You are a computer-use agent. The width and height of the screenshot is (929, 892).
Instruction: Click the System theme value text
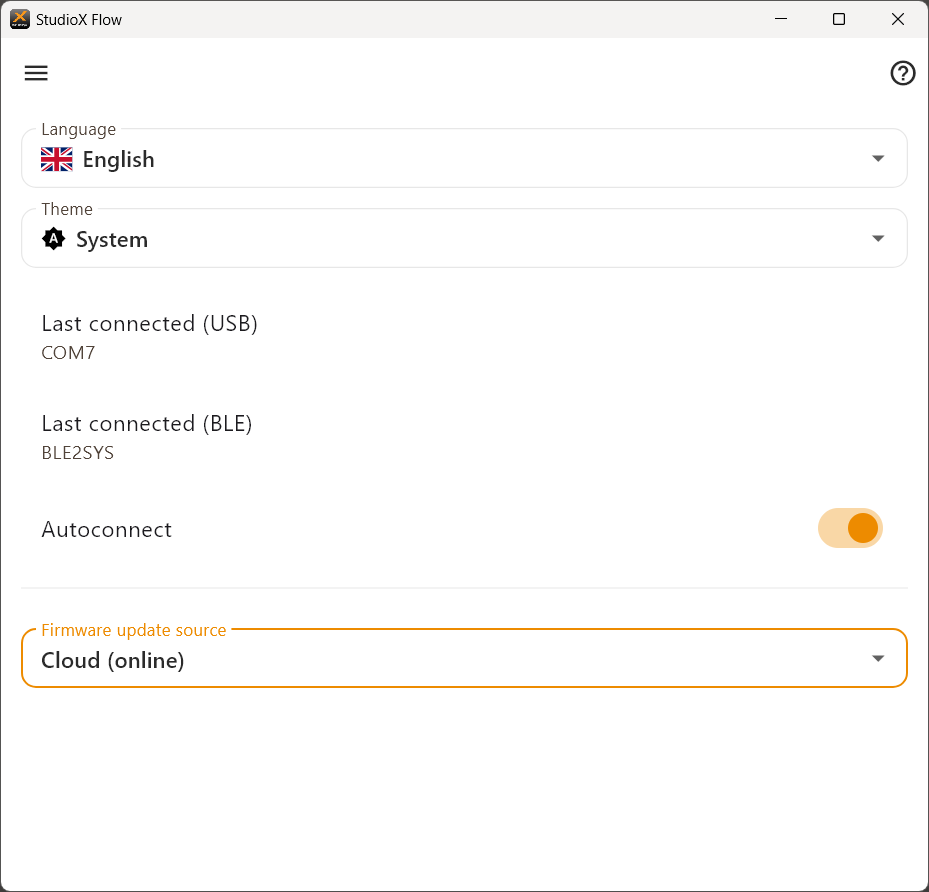click(x=112, y=240)
